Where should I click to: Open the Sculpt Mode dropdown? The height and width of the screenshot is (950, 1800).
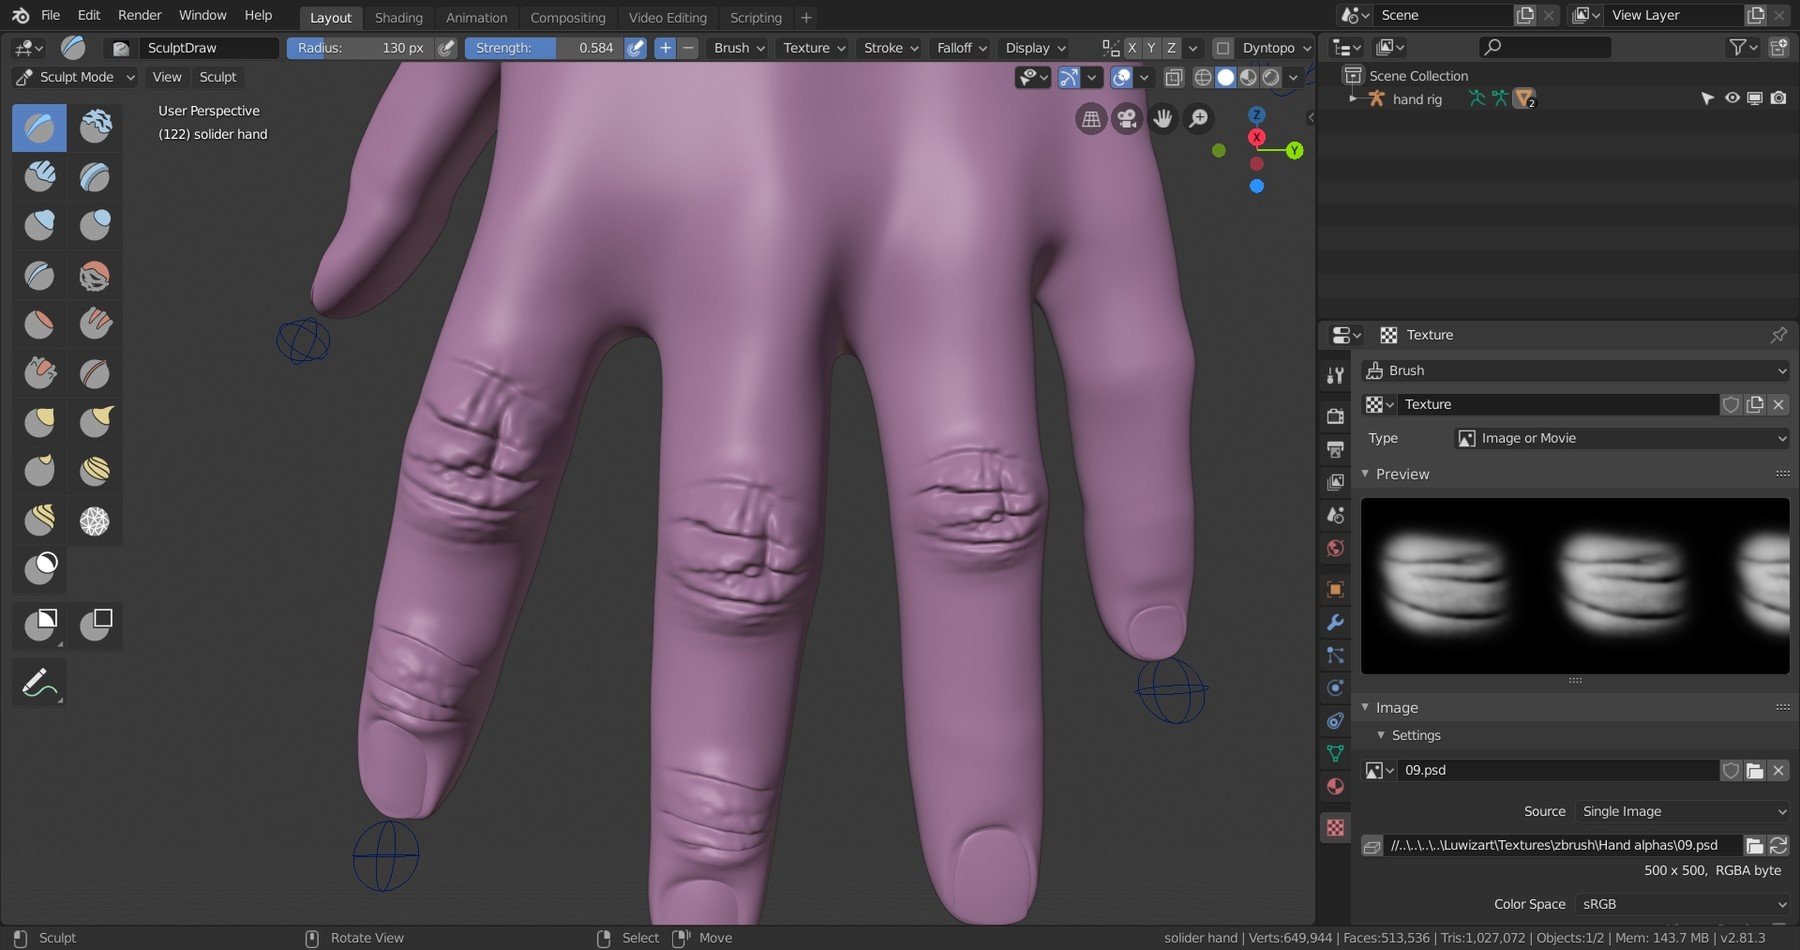coord(76,77)
